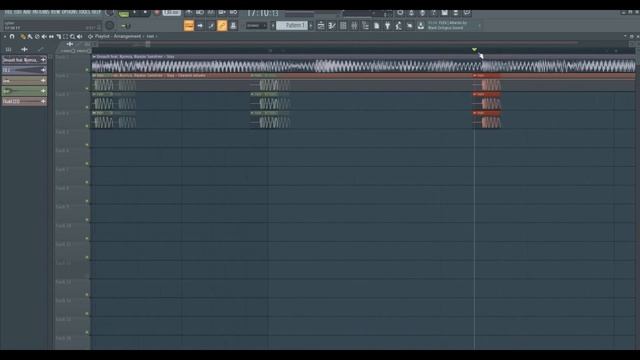640x360 pixels.
Task: Select the playlist Mute tool
Action: (44, 36)
